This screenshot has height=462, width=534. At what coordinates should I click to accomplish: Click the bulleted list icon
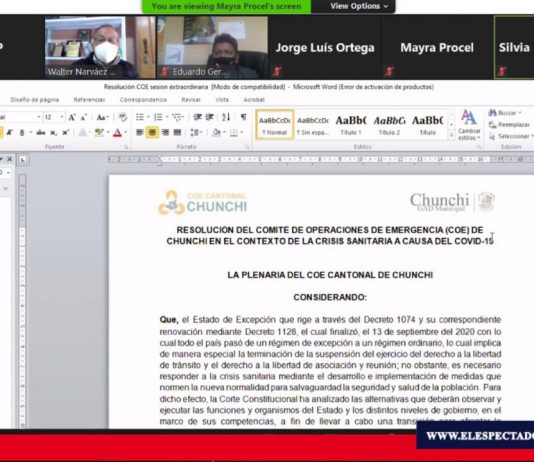pyautogui.click(x=140, y=117)
